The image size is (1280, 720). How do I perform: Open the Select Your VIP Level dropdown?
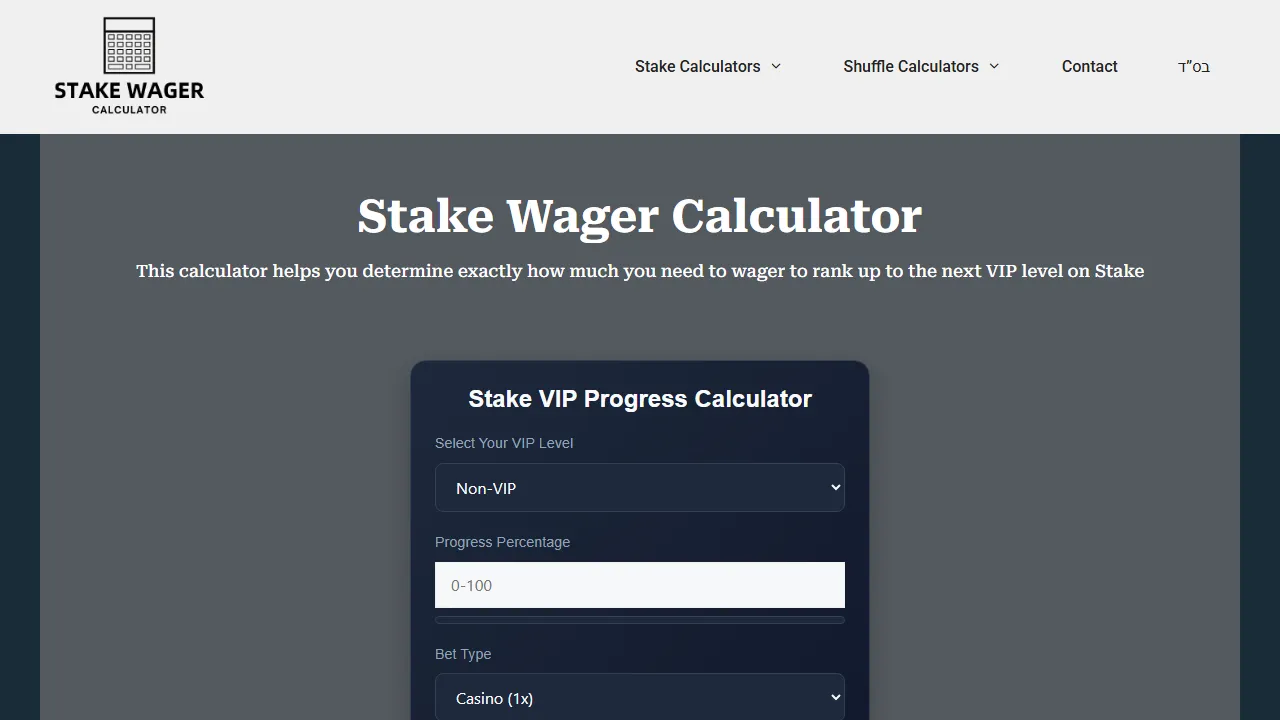[x=640, y=487]
